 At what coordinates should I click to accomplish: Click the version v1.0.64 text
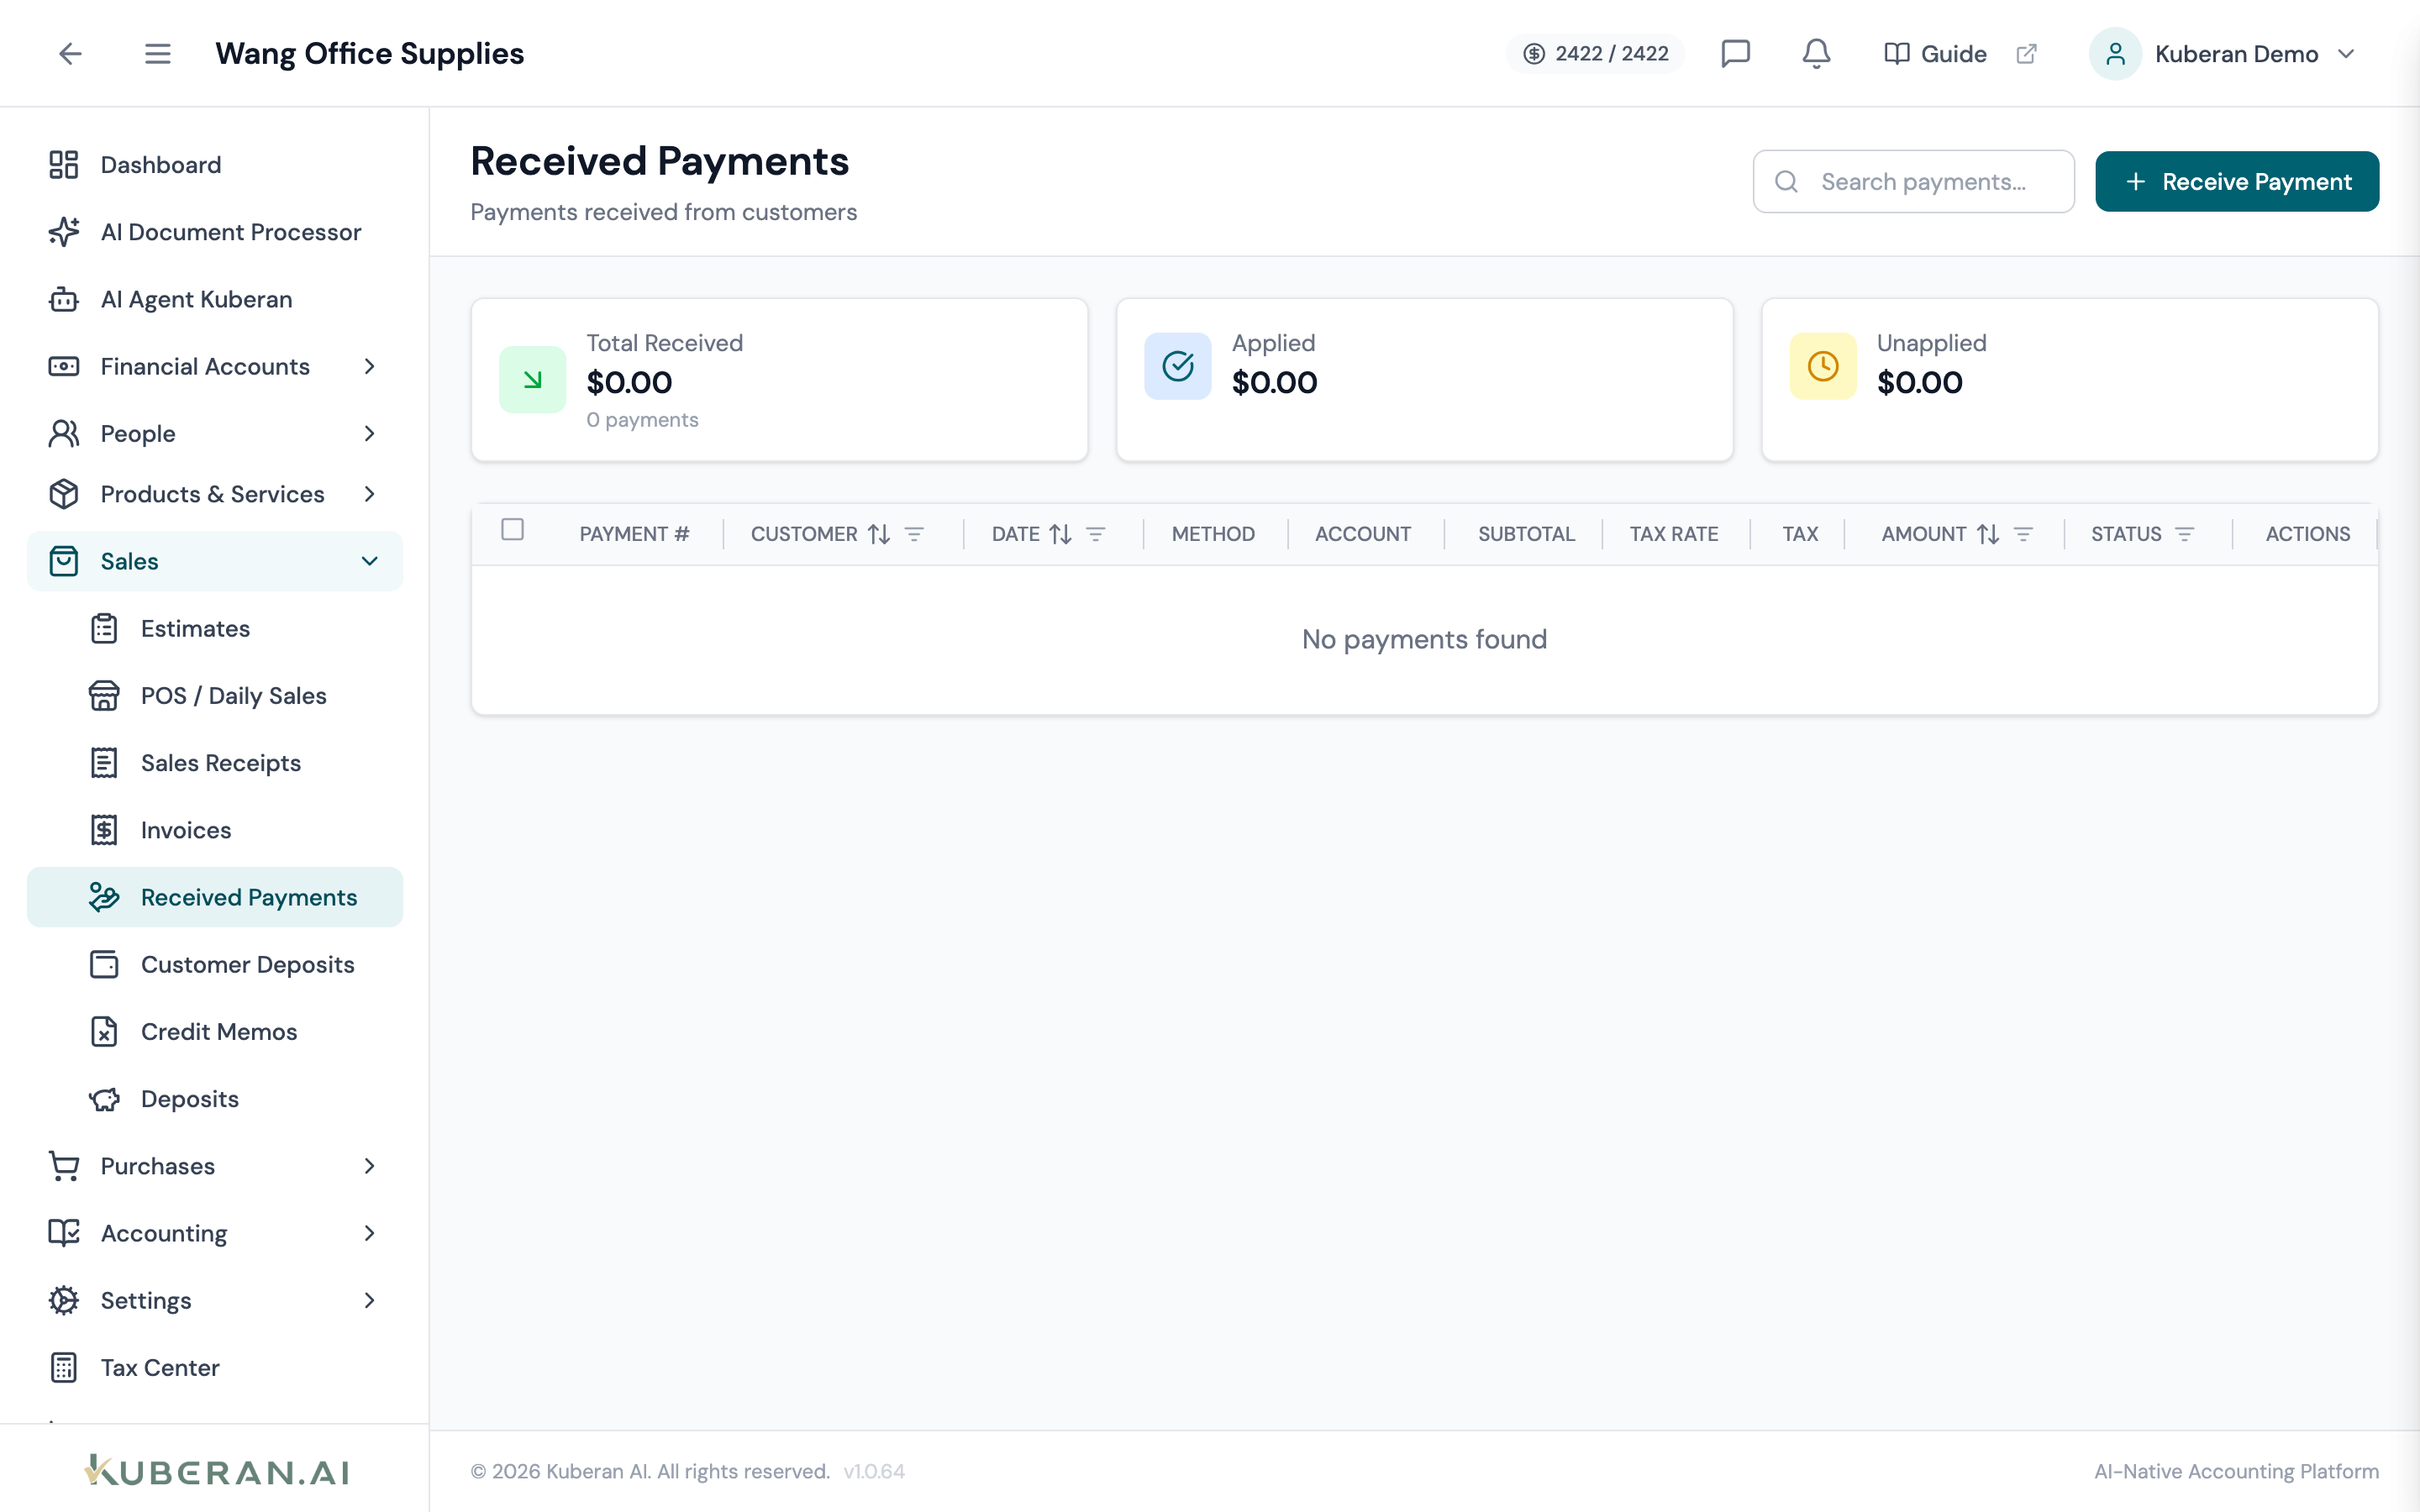874,1471
